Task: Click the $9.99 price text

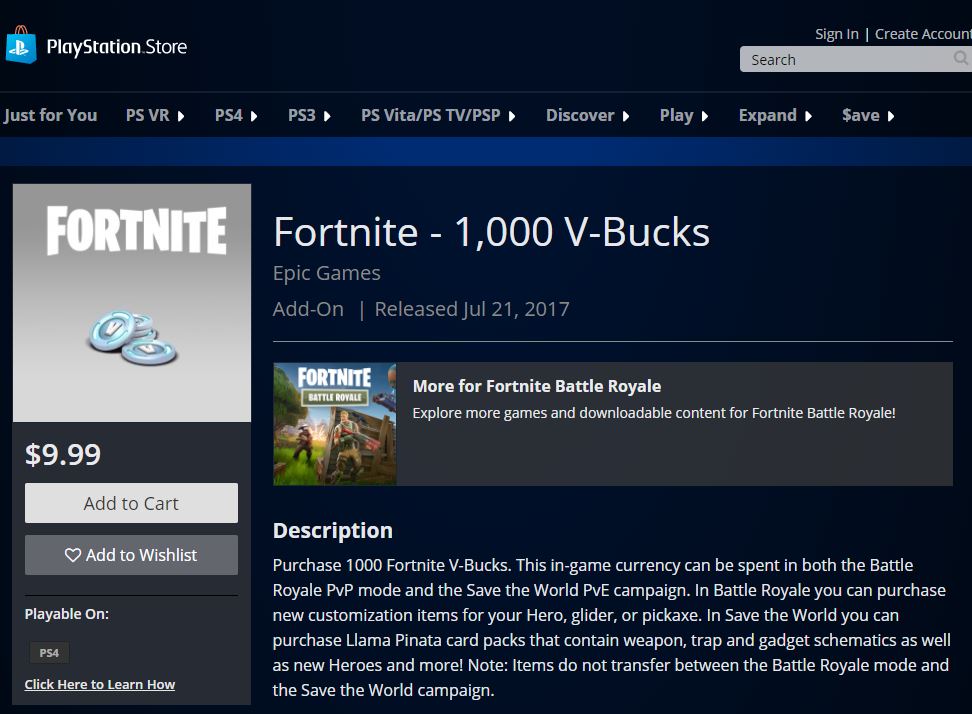Action: [63, 454]
